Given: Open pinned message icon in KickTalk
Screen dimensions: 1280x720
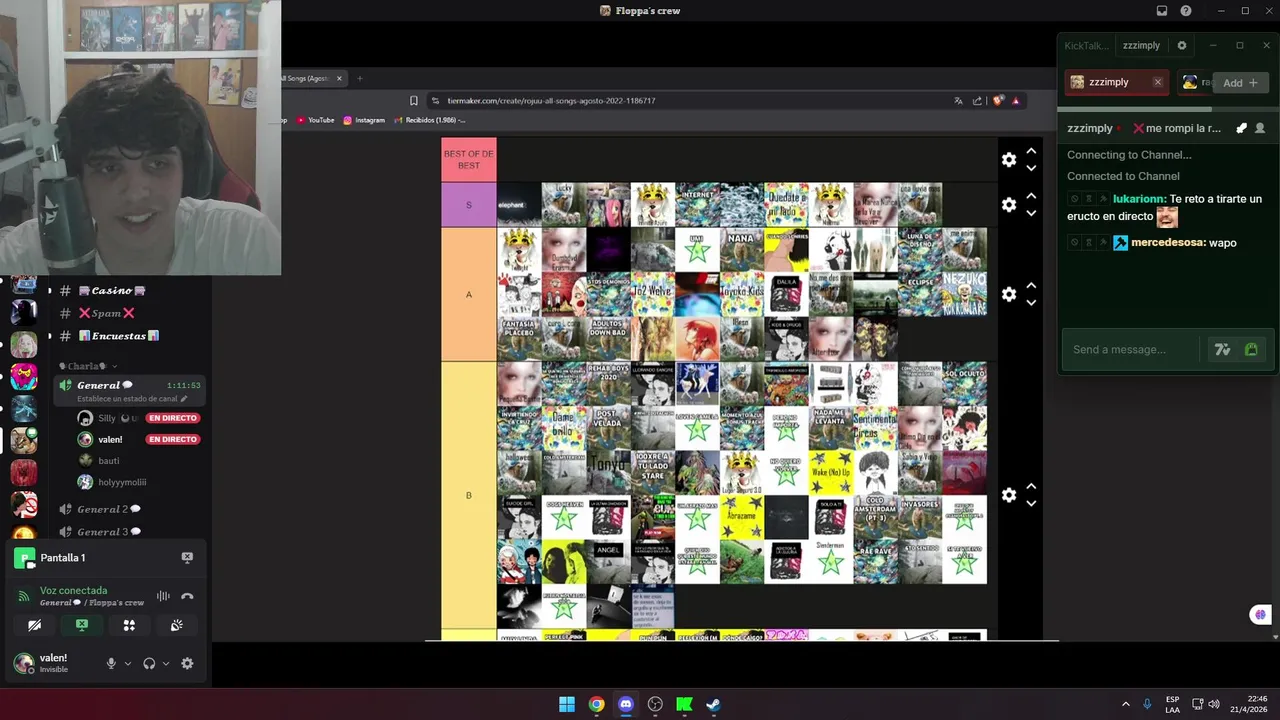Looking at the screenshot, I should click(1241, 128).
